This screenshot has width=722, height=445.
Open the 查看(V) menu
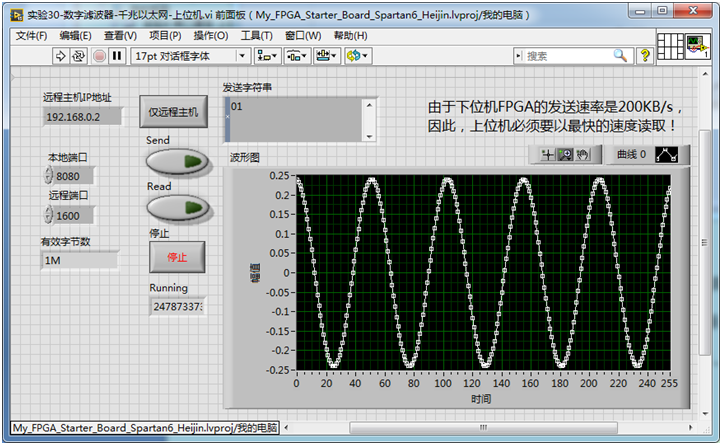[120, 36]
